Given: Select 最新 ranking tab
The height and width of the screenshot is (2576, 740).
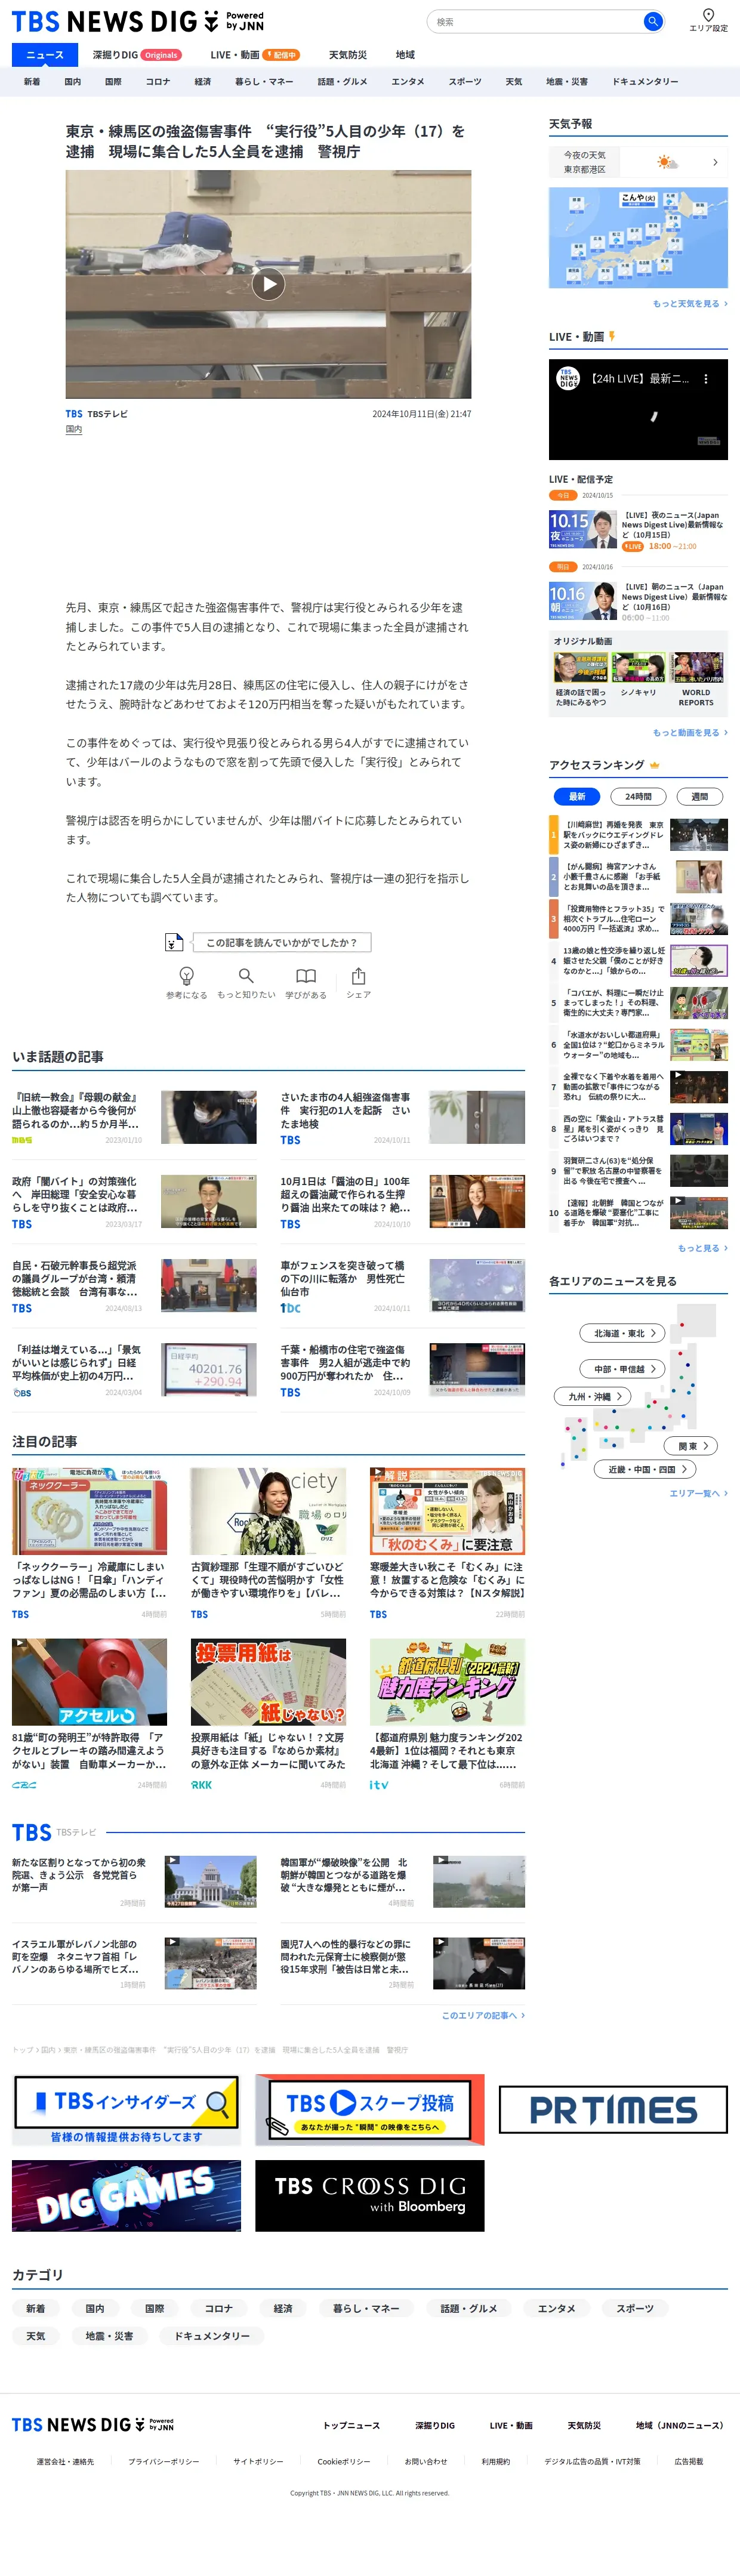Looking at the screenshot, I should click(577, 797).
